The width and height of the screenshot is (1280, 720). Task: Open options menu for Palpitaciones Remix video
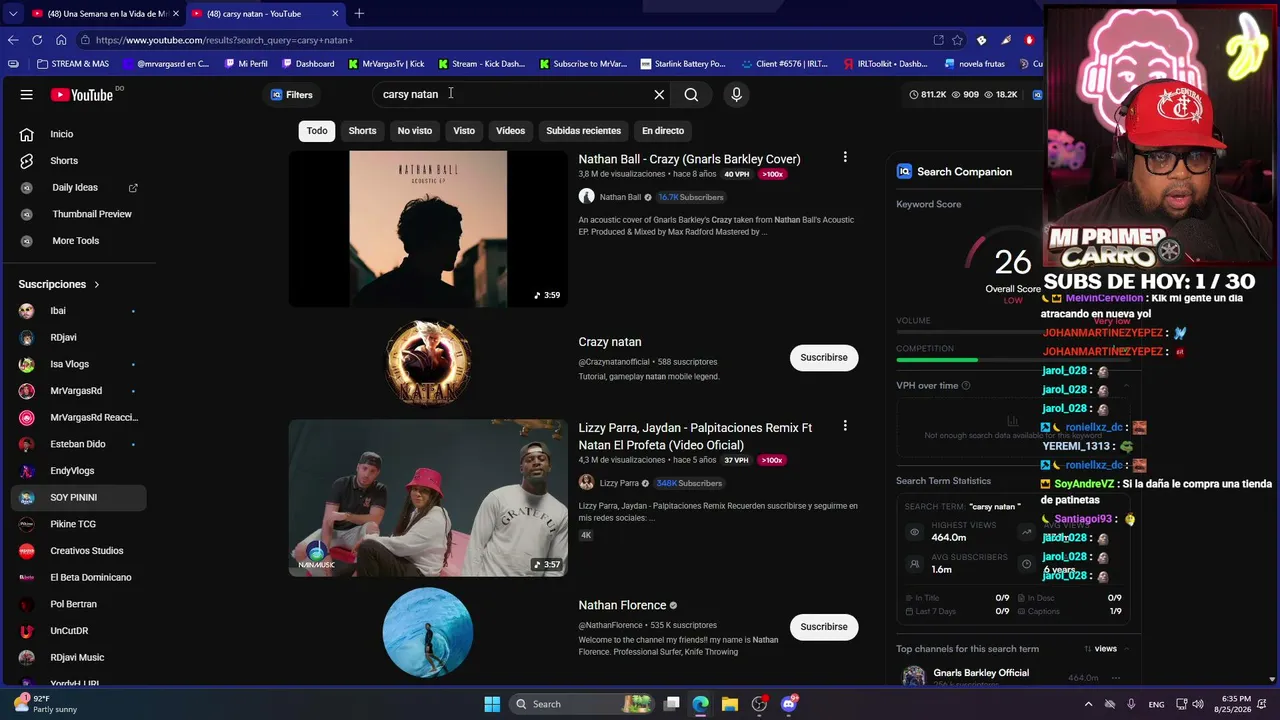(845, 426)
